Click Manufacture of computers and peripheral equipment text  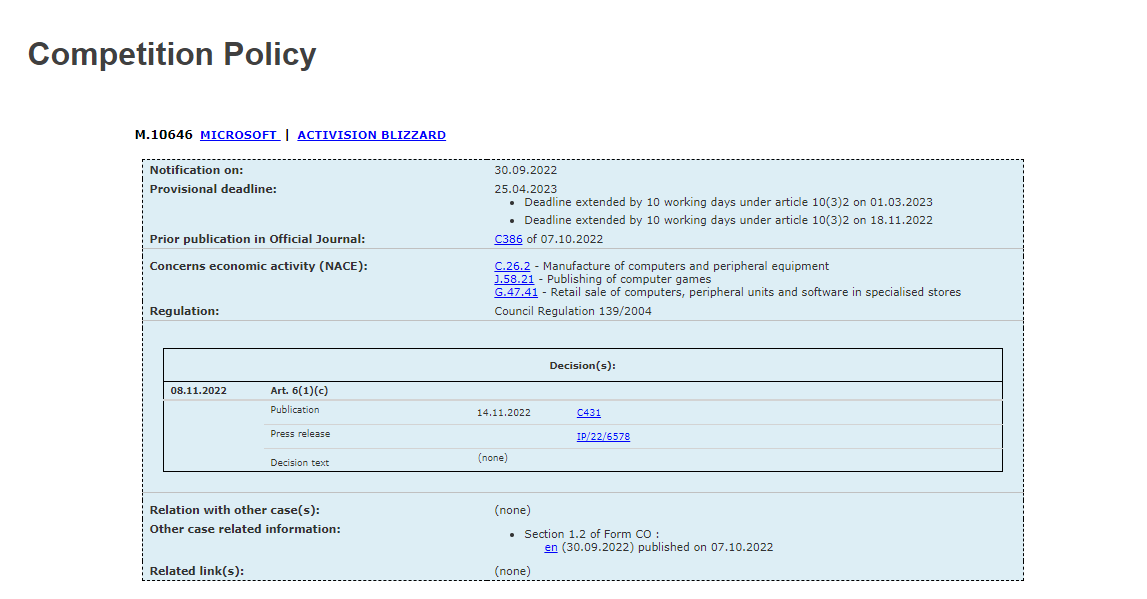click(x=686, y=266)
